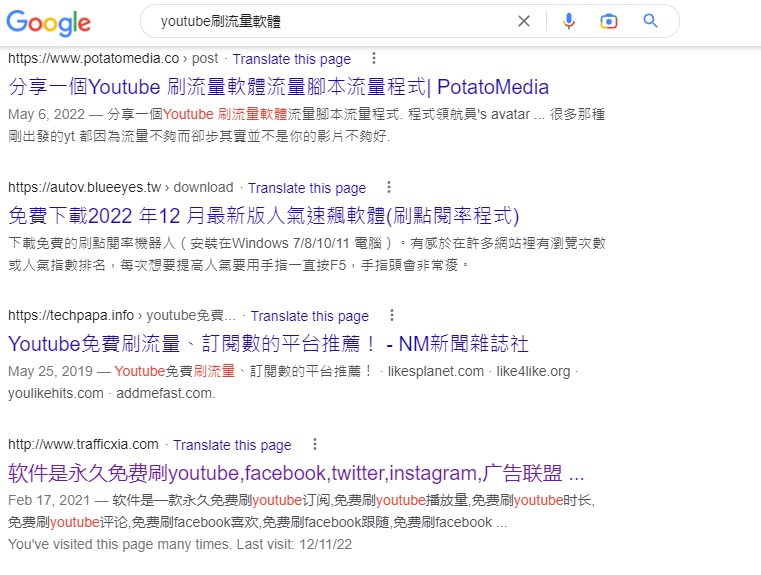Click the May 6, 2022 snippet text
Viewport: 761px width, 575px height.
[306, 115]
